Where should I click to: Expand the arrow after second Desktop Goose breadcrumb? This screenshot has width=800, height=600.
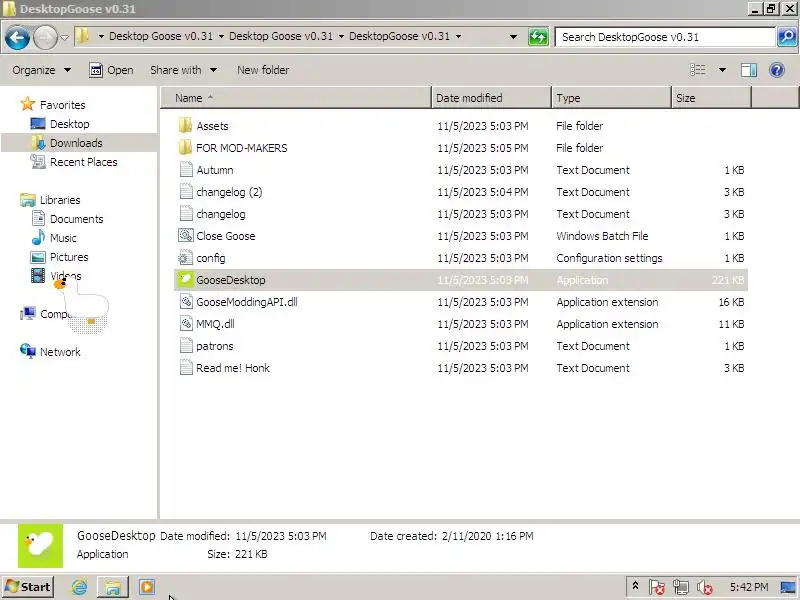(x=341, y=36)
